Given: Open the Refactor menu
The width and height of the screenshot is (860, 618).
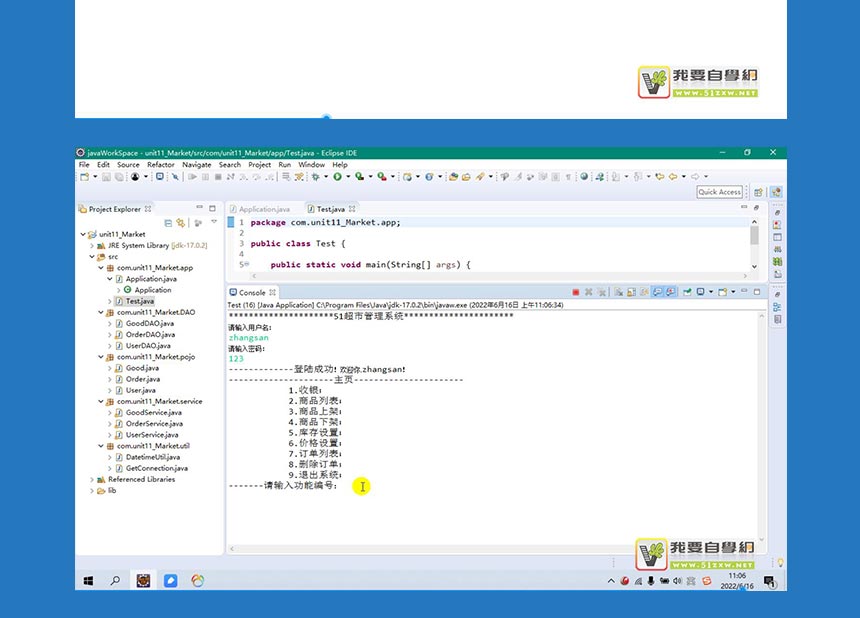Looking at the screenshot, I should [161, 165].
